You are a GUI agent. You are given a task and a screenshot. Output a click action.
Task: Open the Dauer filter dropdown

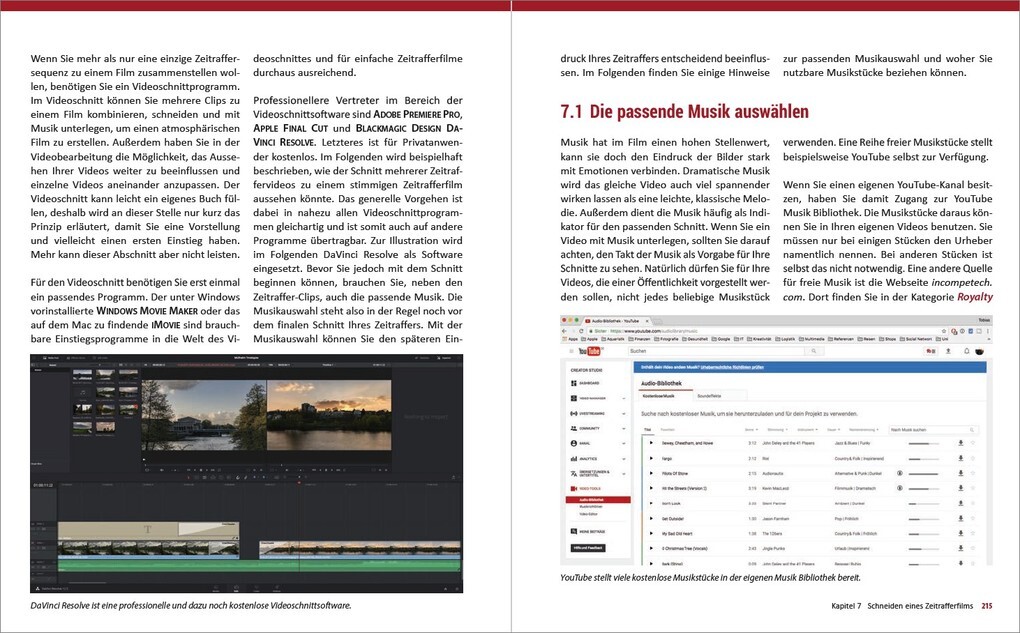tap(833, 429)
